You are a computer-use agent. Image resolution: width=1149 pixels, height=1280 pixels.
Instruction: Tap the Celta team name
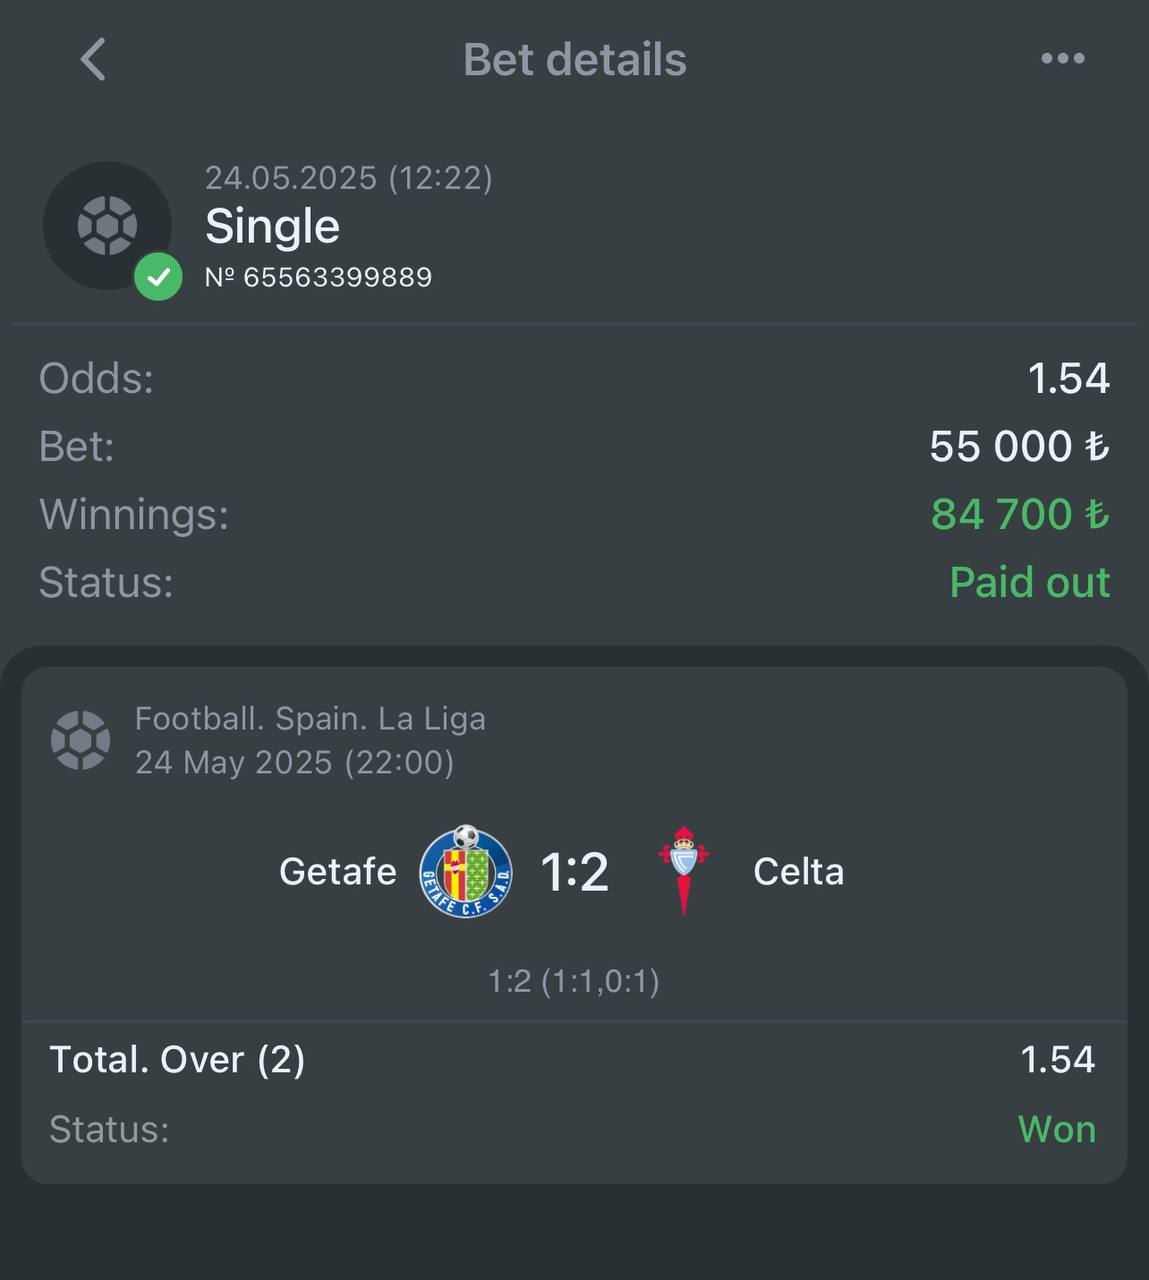click(798, 872)
